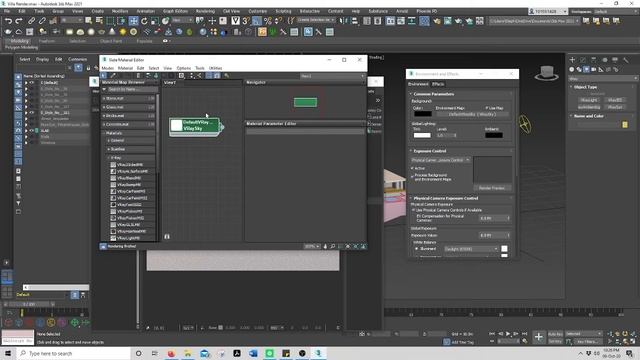
Task: Click the yellow V-Ray sun light icon
Action: 123,32
